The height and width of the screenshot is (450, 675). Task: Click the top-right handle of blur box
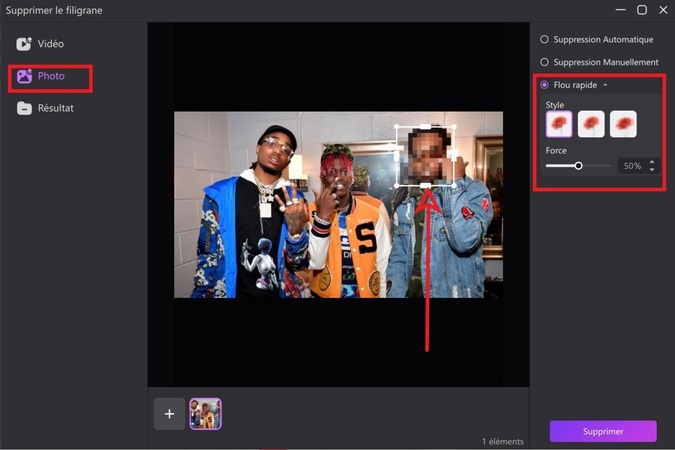click(x=455, y=127)
